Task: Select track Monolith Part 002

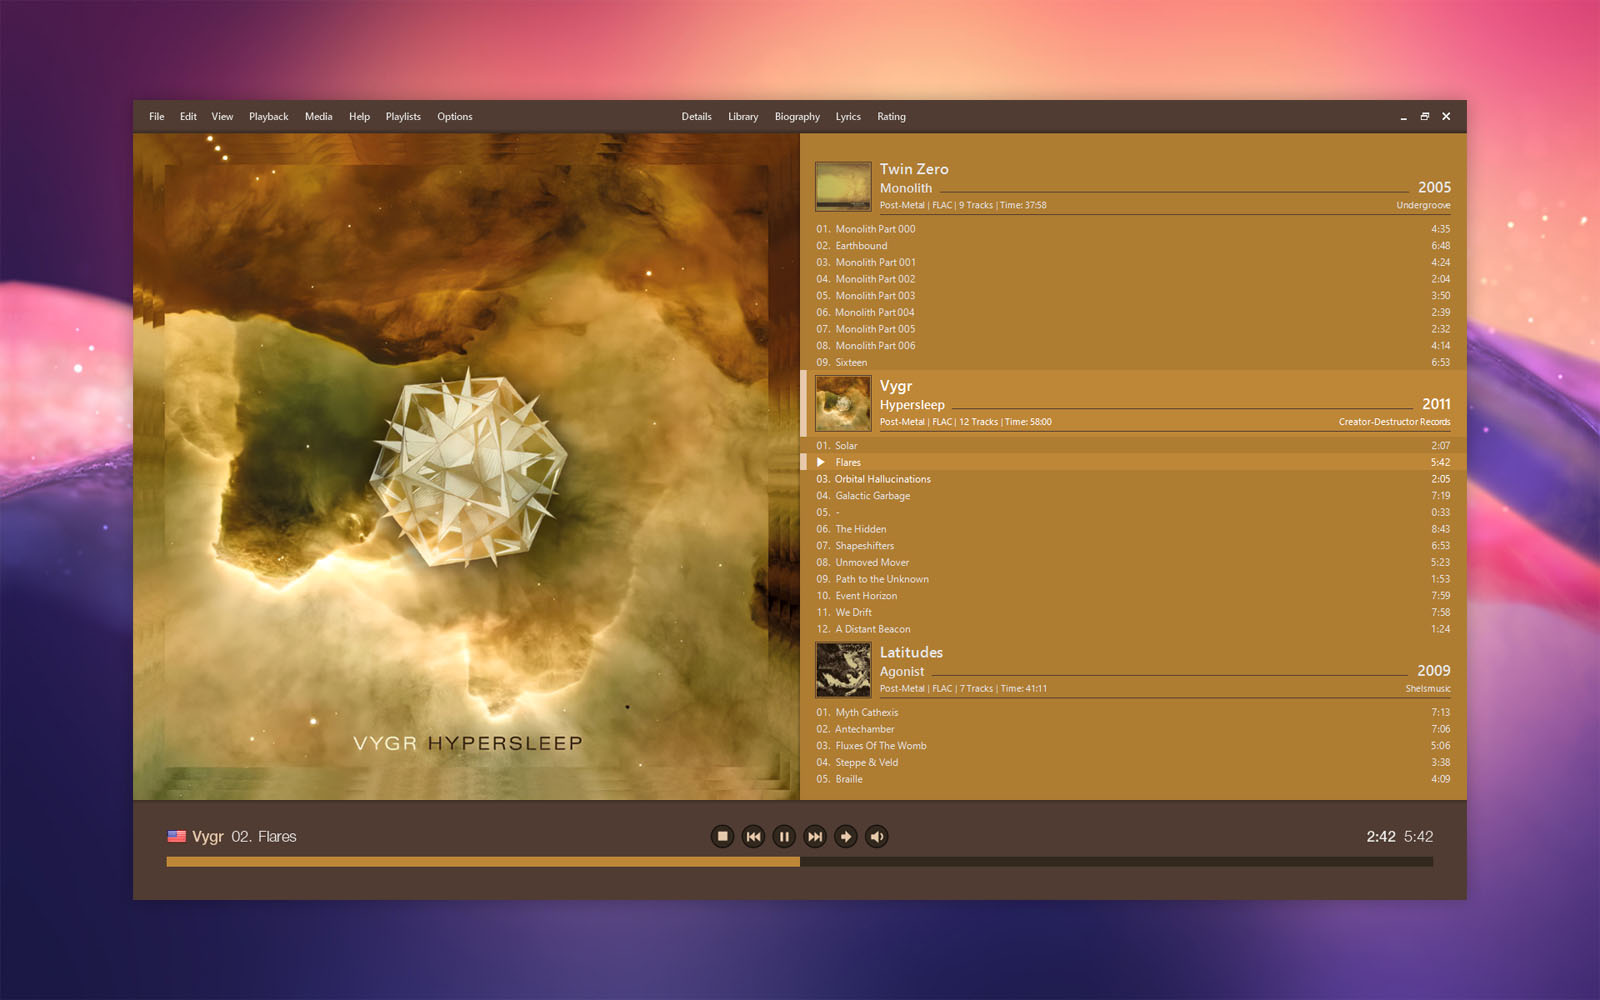Action: pyautogui.click(x=1133, y=279)
